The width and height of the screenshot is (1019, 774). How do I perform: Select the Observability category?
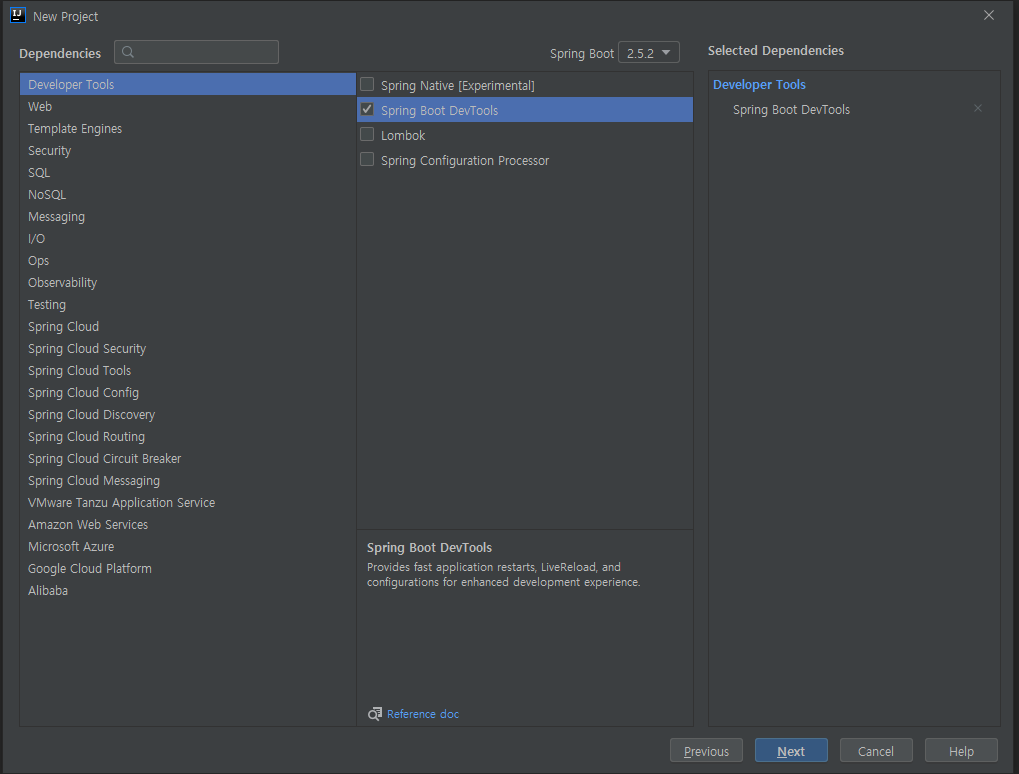click(x=188, y=283)
